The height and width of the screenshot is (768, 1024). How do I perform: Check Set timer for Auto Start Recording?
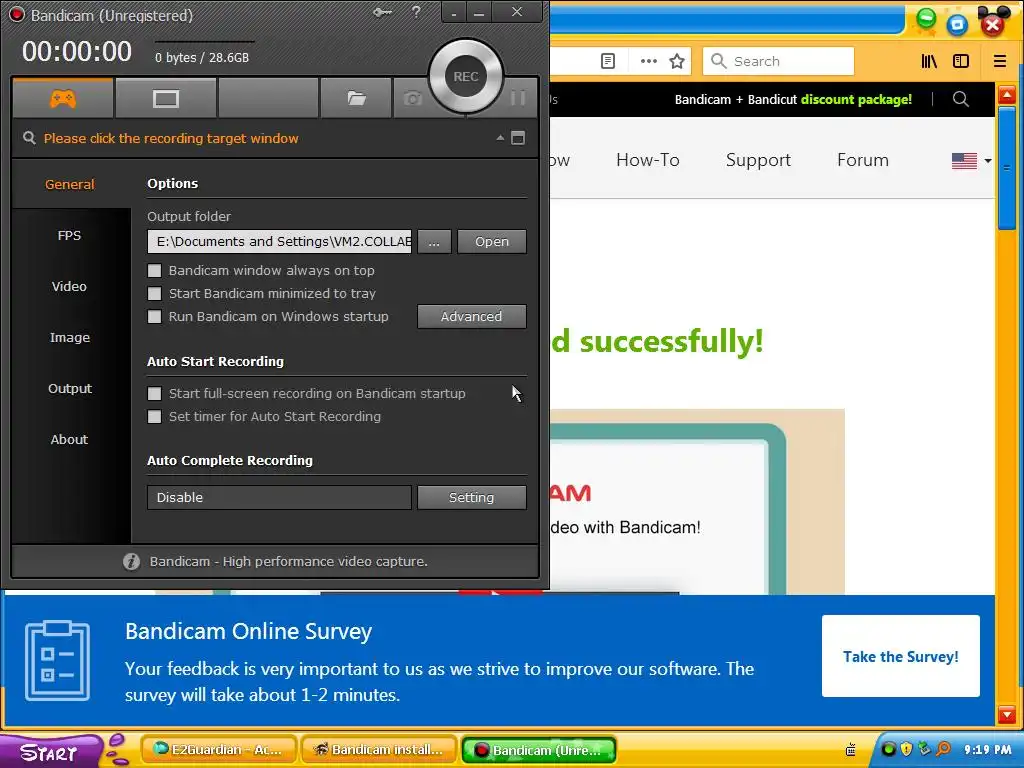point(154,417)
